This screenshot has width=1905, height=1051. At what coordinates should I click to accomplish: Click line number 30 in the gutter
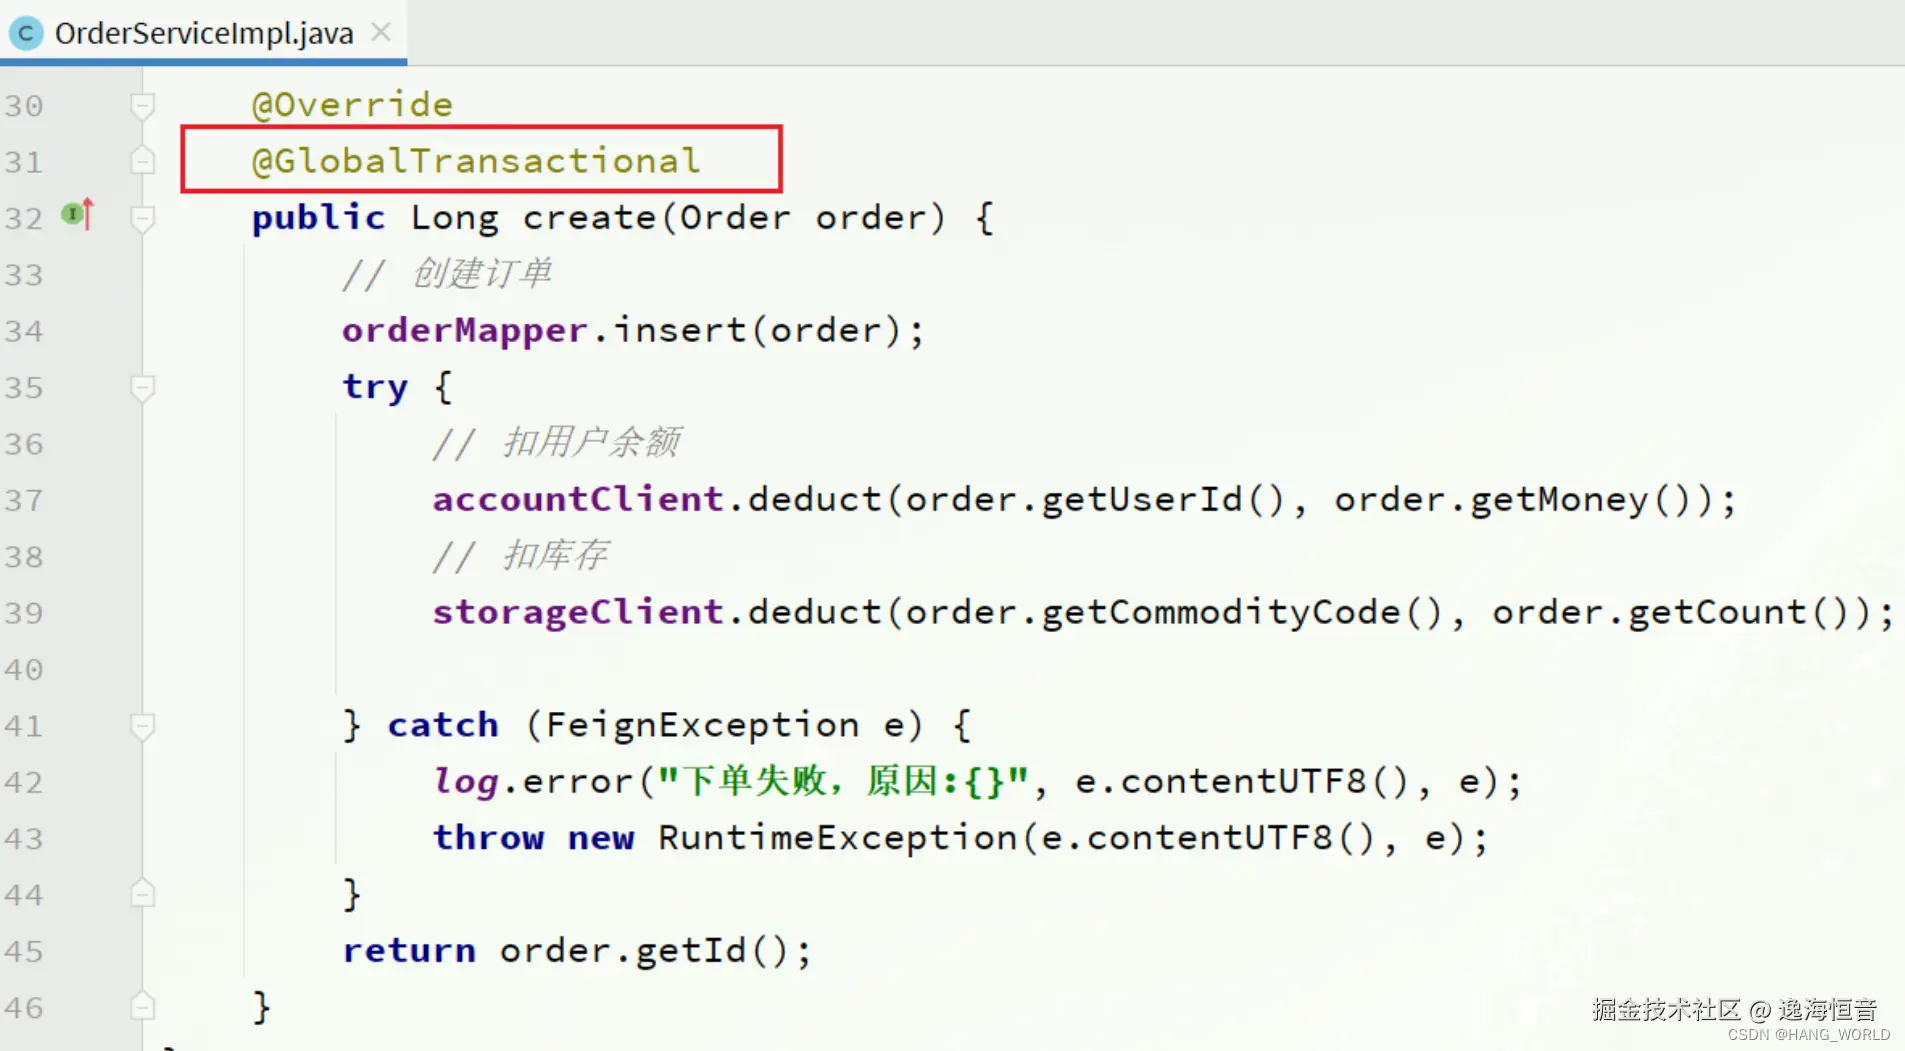24,106
